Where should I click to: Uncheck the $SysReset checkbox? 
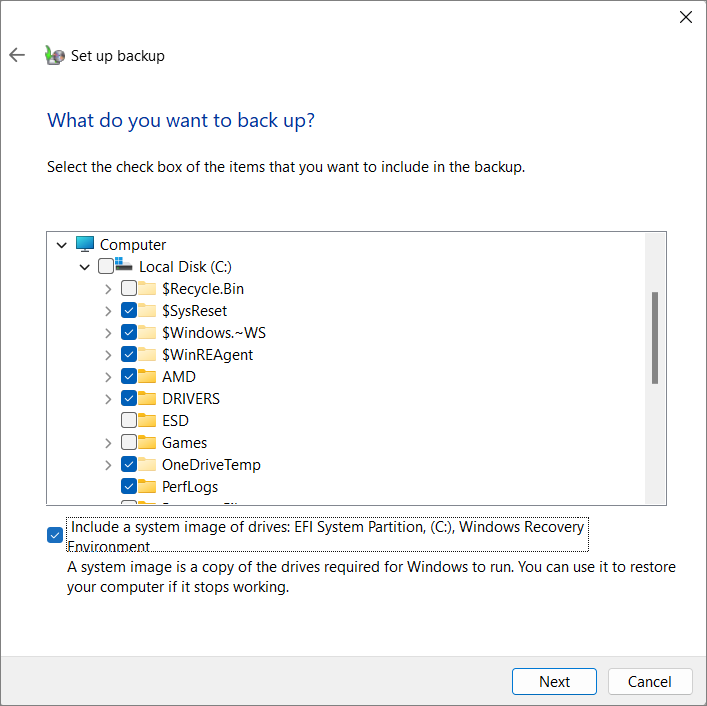point(129,311)
